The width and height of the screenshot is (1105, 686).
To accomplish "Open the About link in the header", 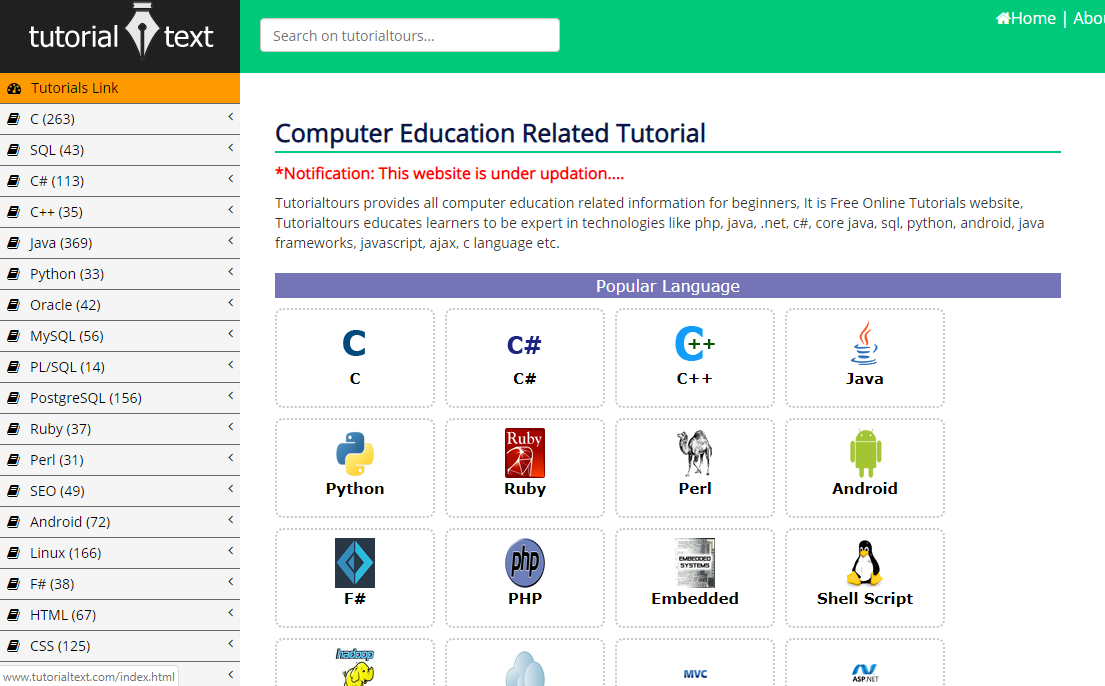I will [1089, 18].
